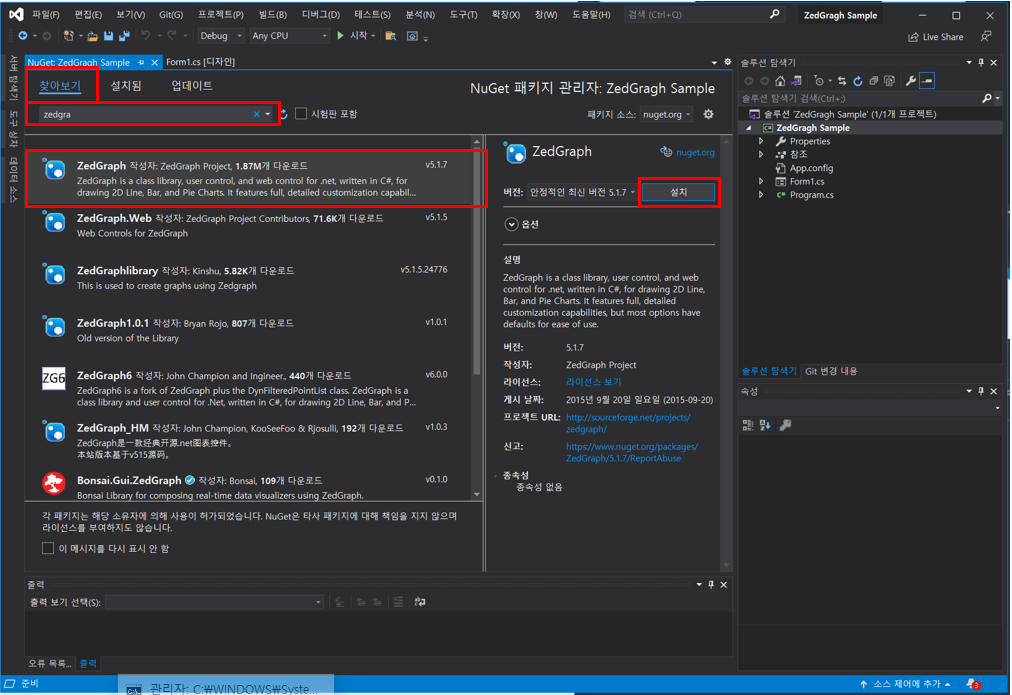Toggle auto-hide pin on the 속성 panel
This screenshot has height=695, width=1012.
click(x=981, y=391)
